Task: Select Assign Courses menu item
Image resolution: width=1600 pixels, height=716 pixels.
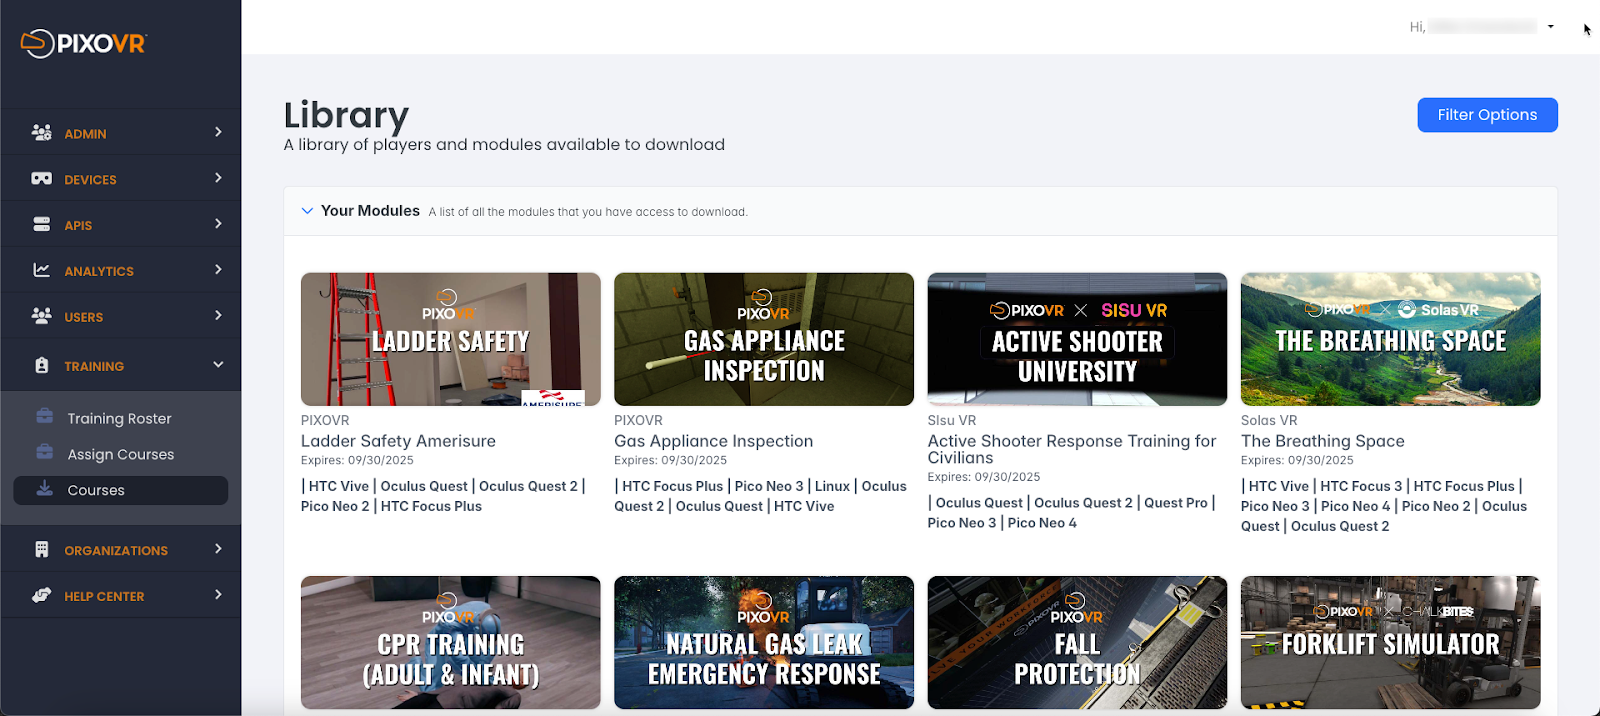Action: [x=120, y=455]
